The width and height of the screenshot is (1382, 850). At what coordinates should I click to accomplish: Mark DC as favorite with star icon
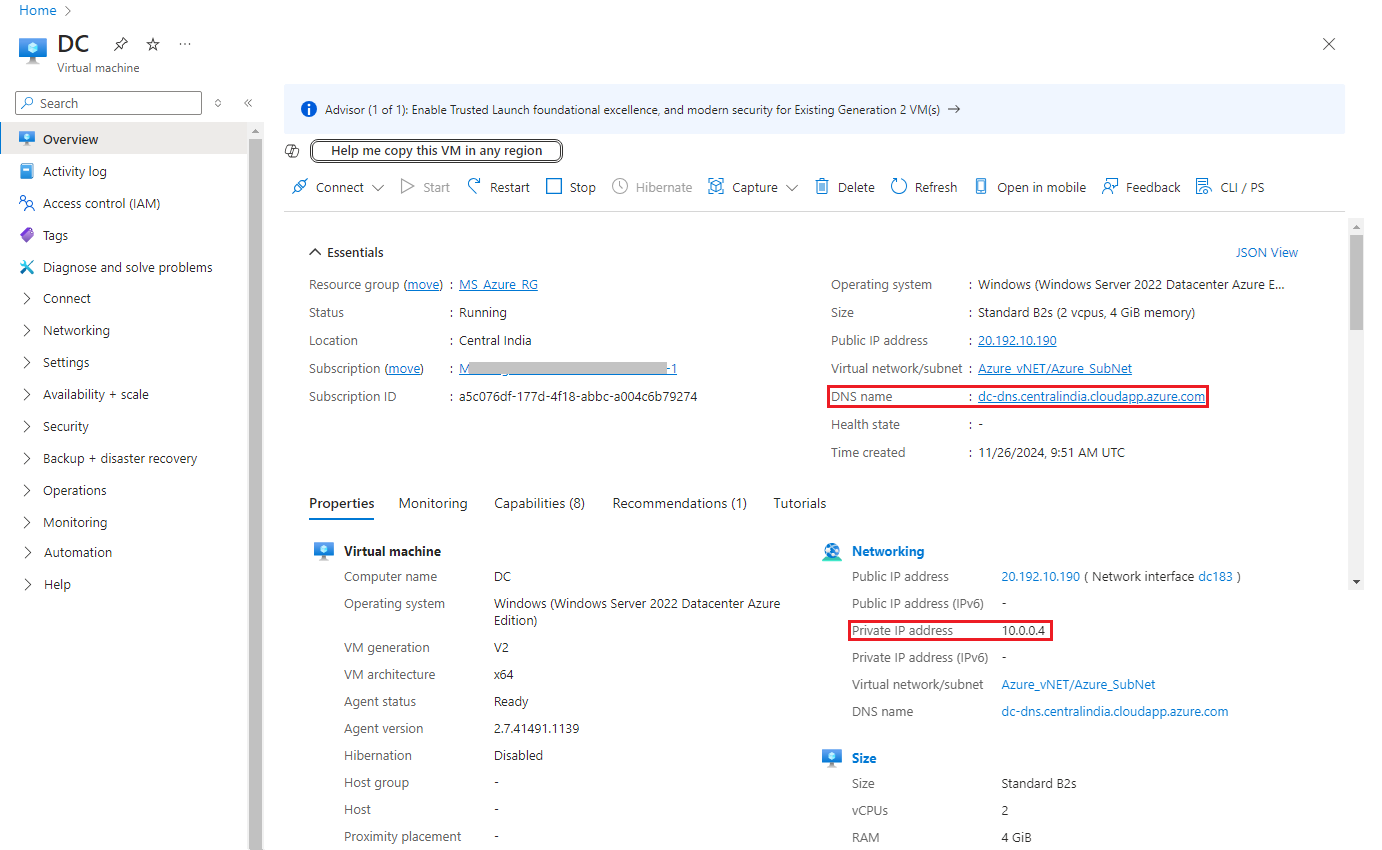click(153, 44)
